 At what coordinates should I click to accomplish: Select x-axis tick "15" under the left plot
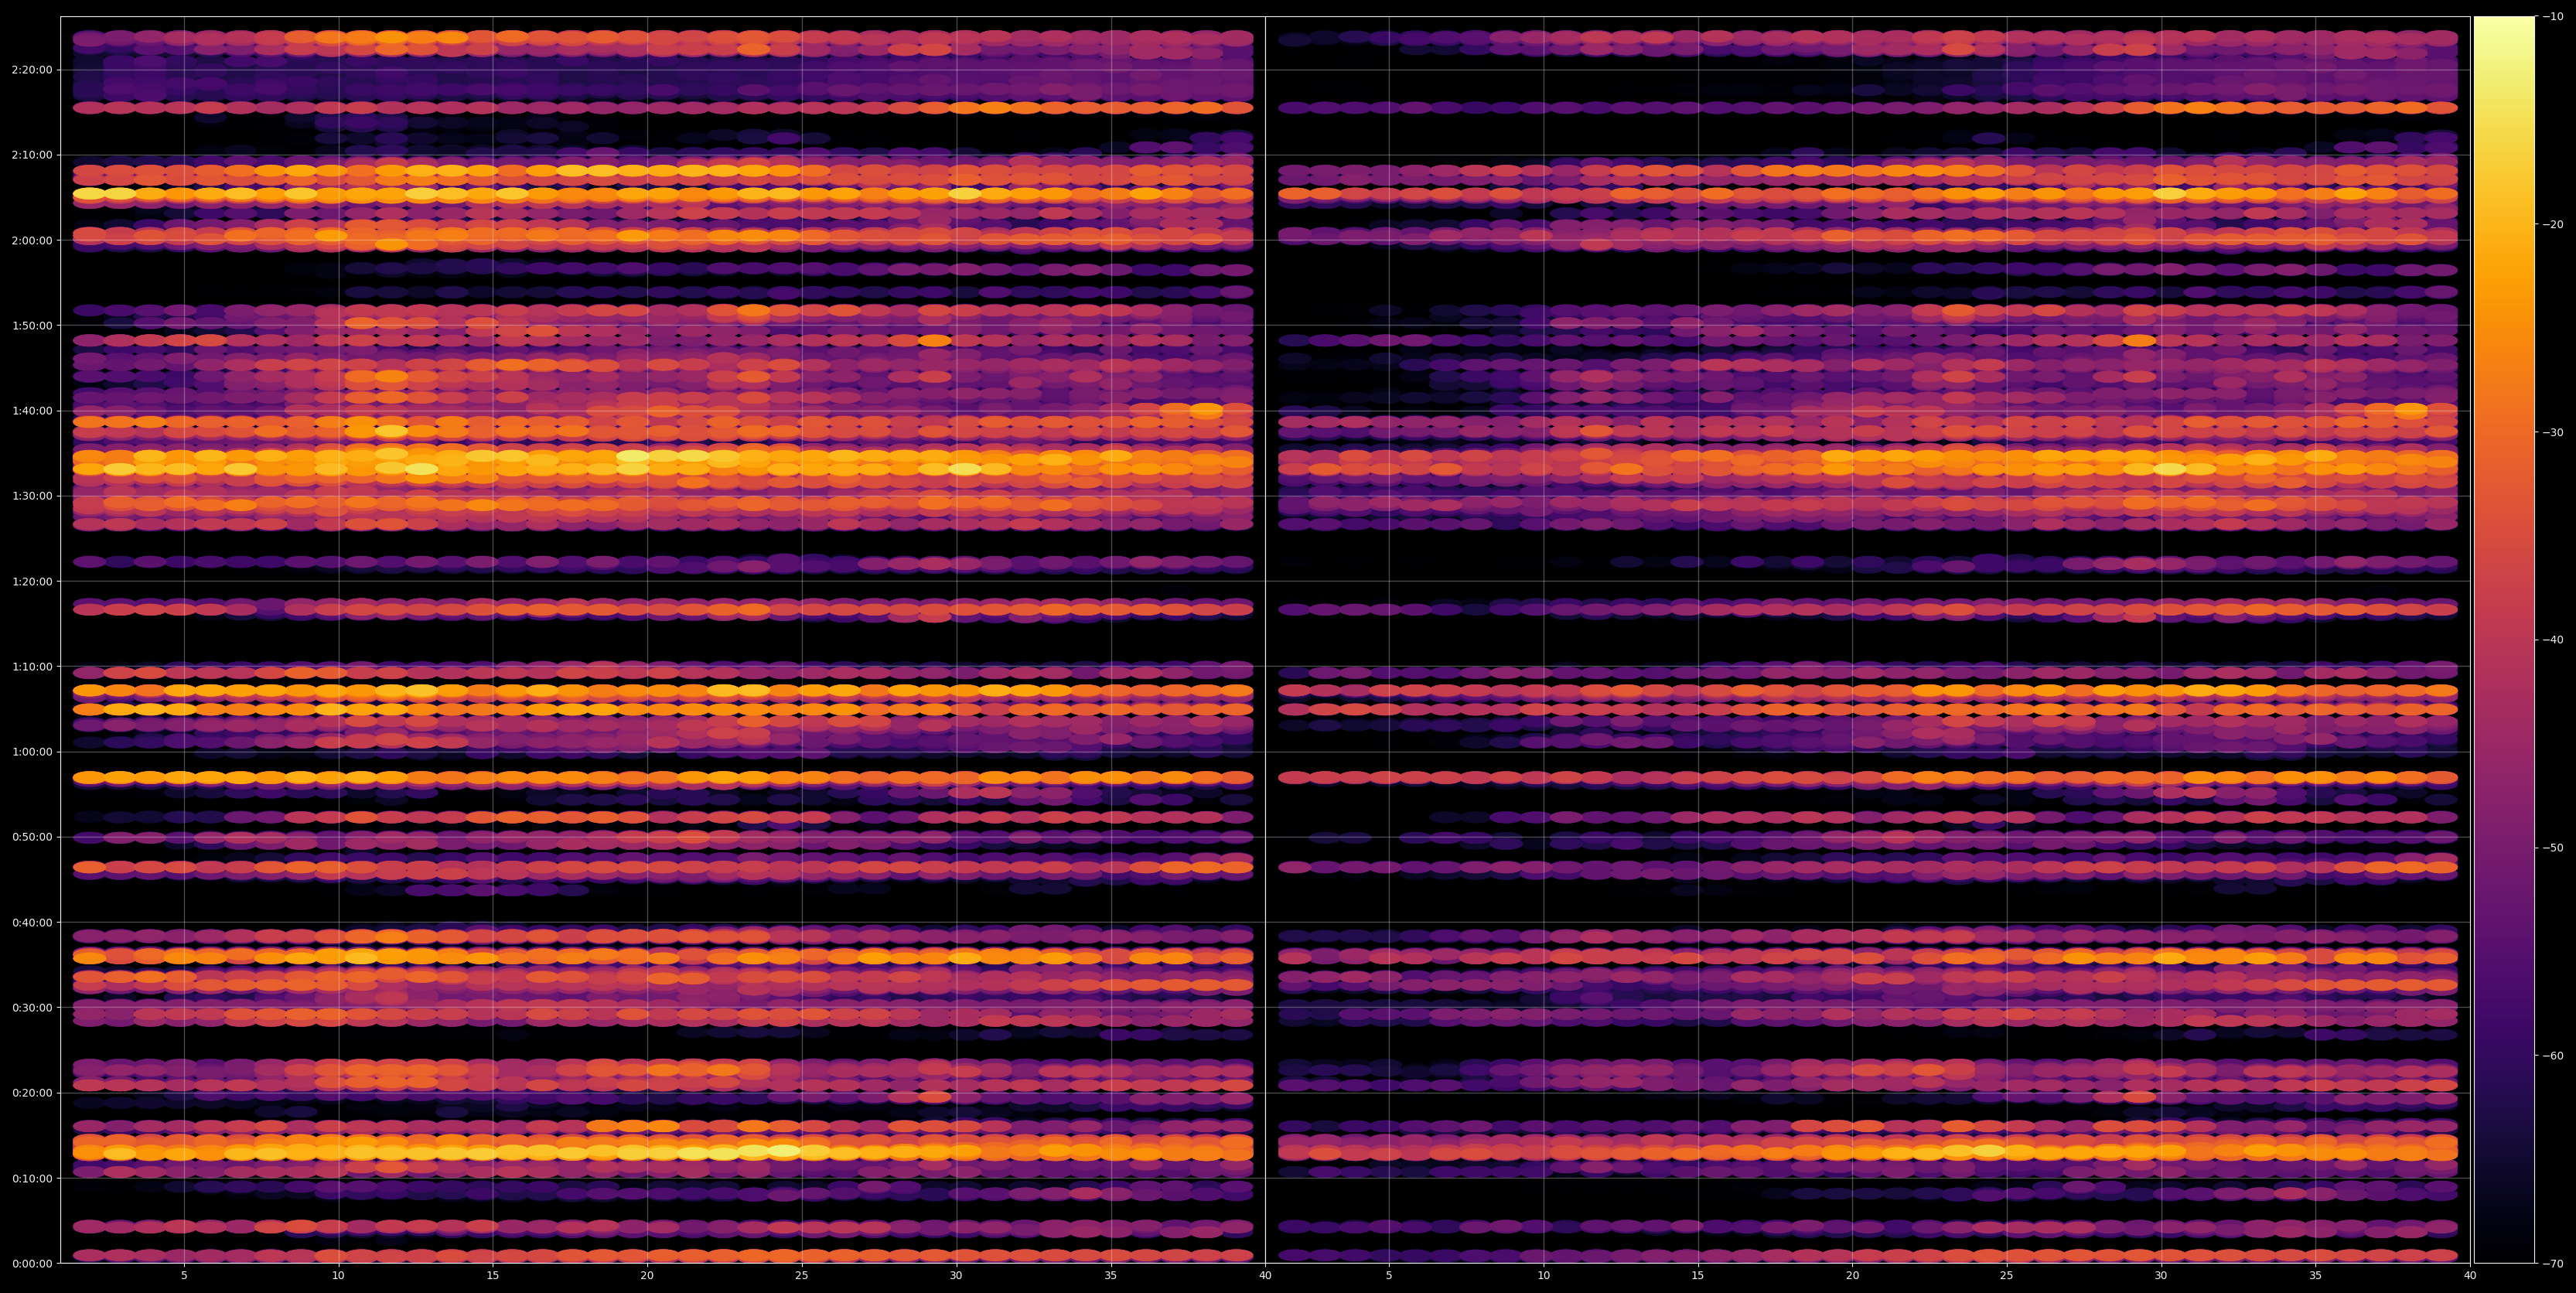tap(493, 1276)
